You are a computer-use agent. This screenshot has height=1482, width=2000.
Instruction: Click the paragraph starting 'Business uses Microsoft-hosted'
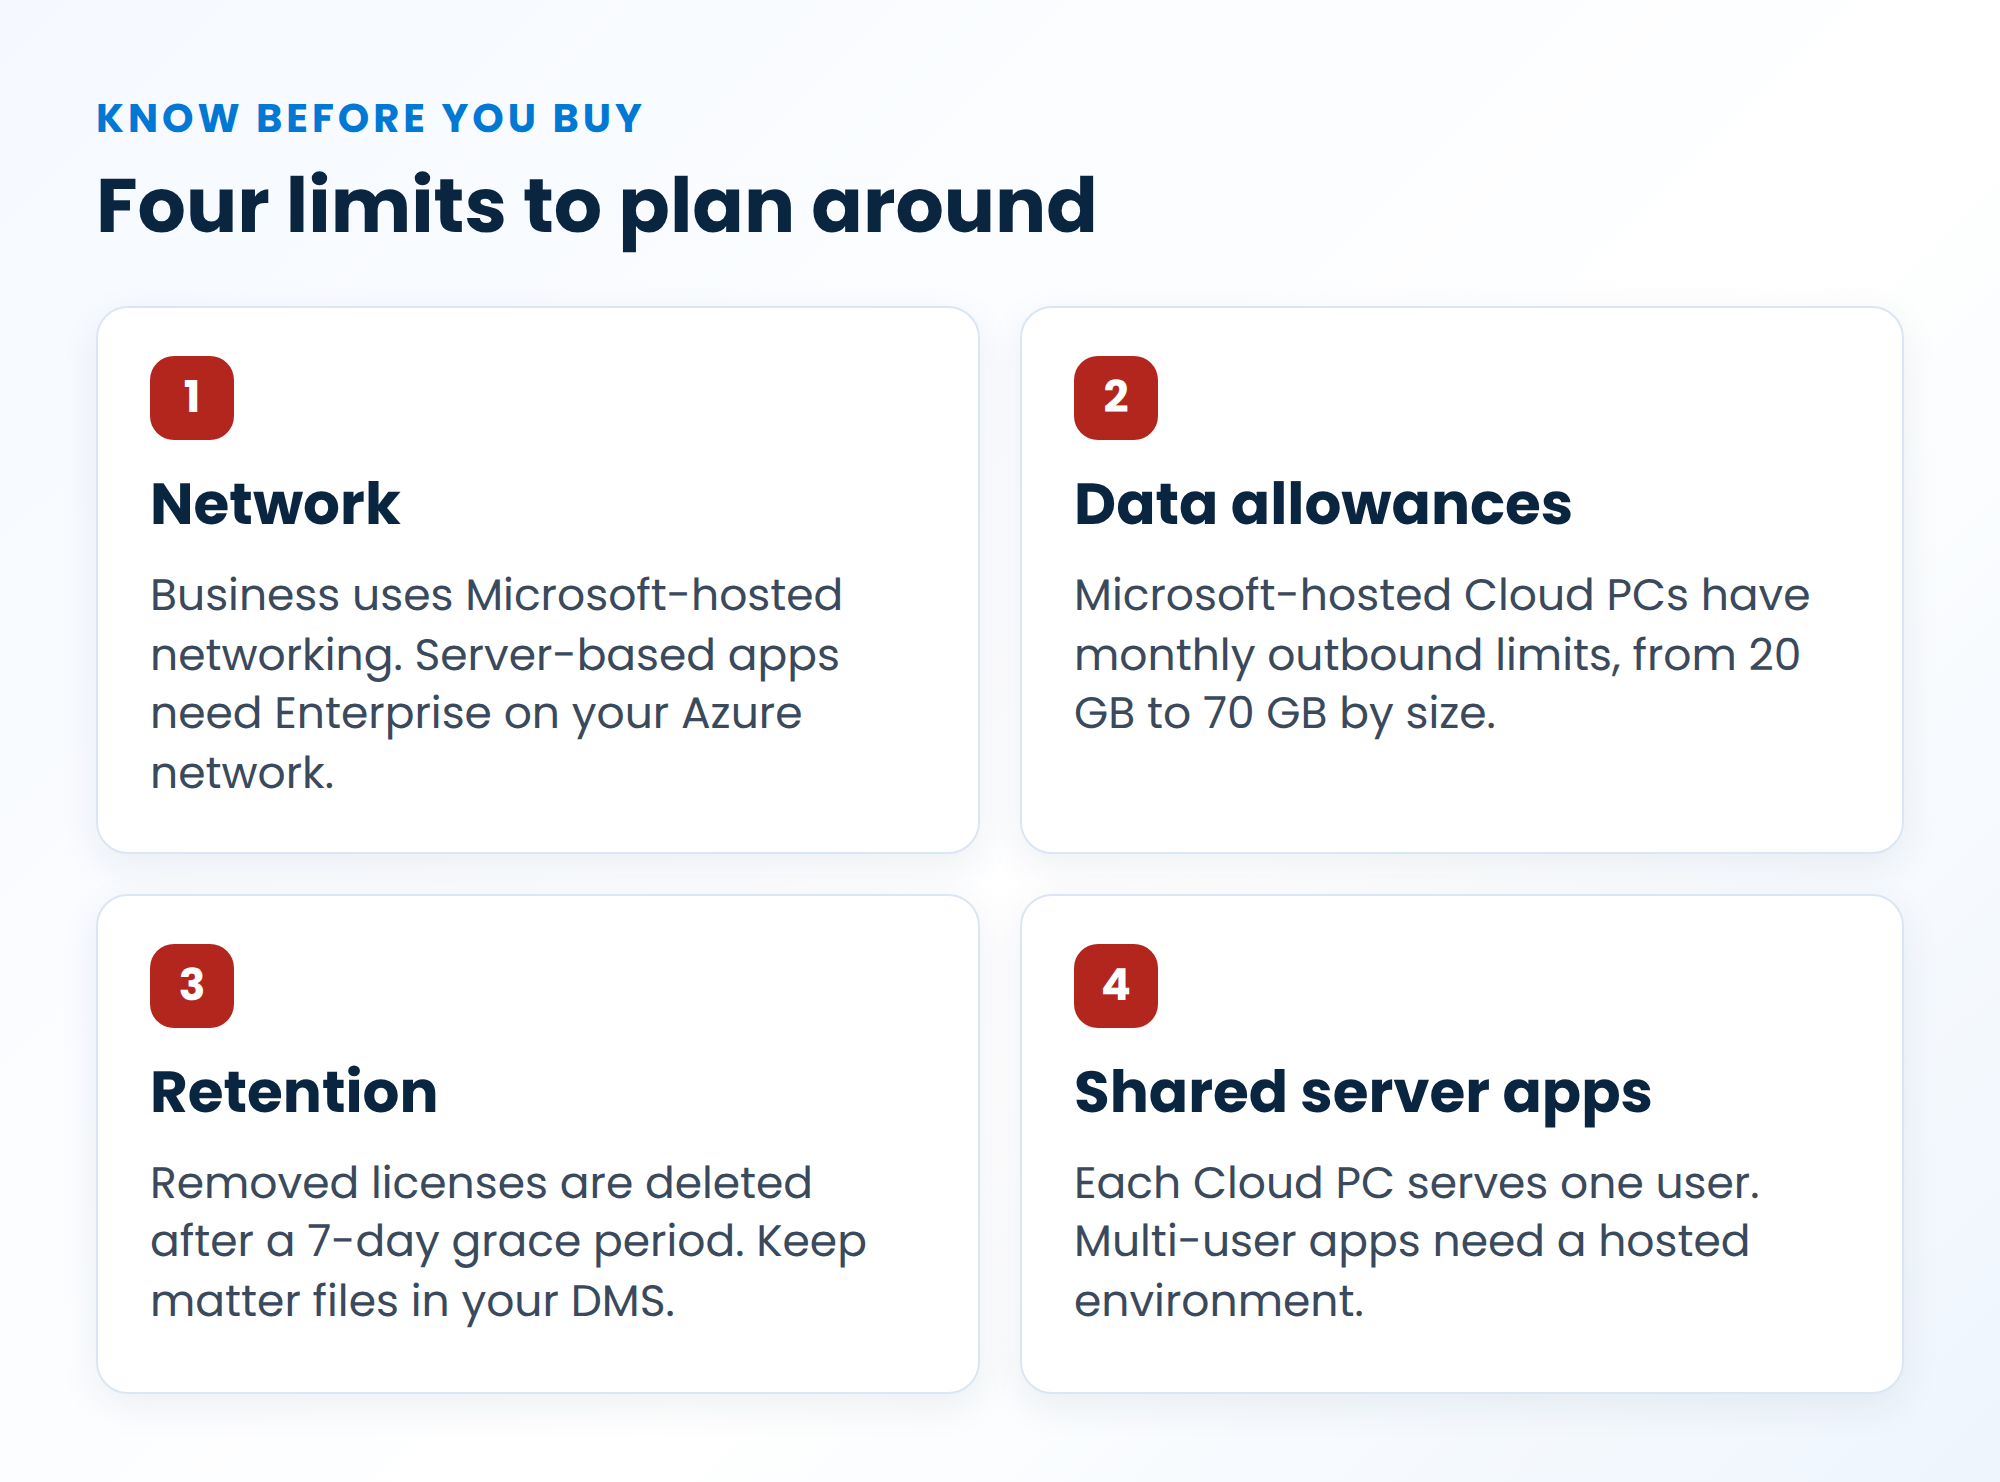click(497, 684)
